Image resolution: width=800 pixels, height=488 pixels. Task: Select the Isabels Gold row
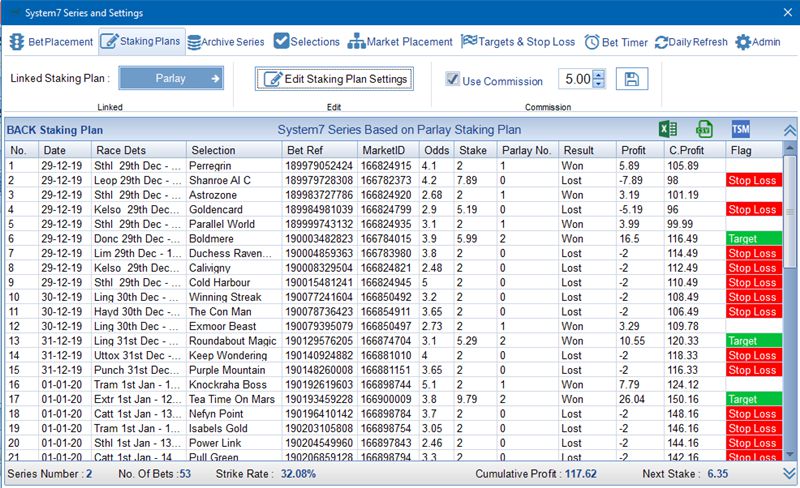click(394, 428)
